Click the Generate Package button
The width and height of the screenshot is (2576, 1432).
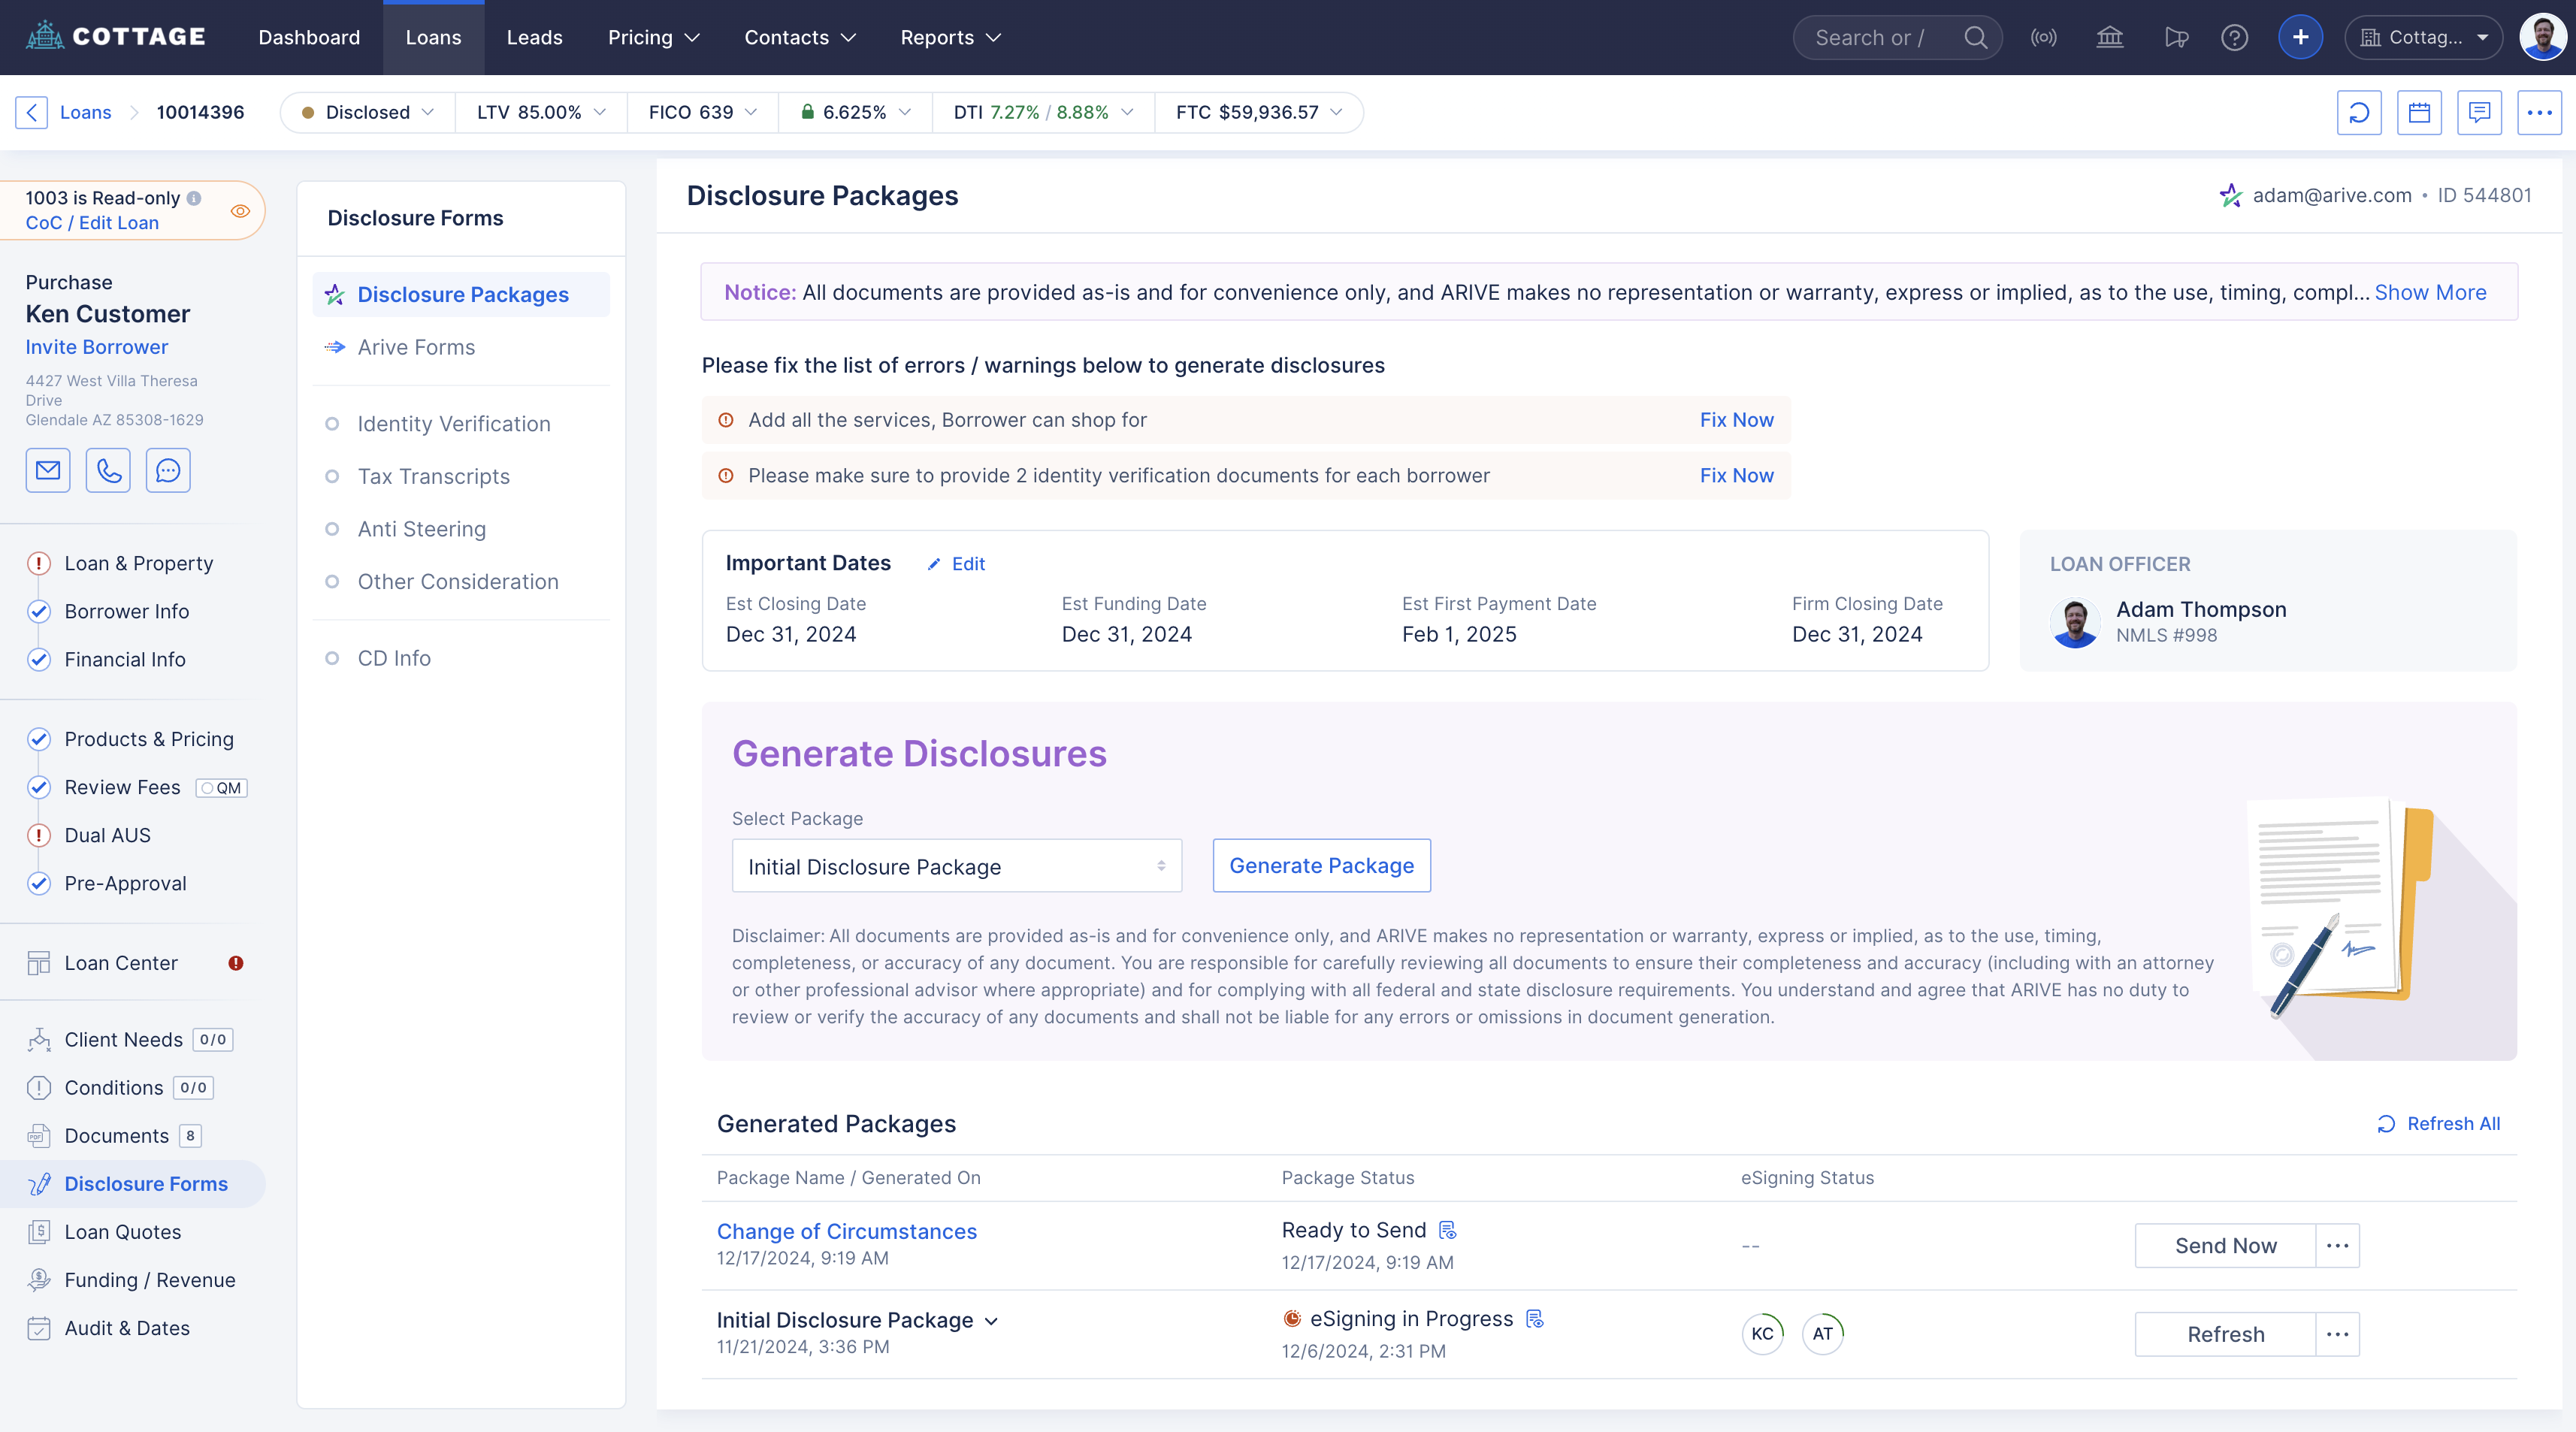(x=1321, y=866)
